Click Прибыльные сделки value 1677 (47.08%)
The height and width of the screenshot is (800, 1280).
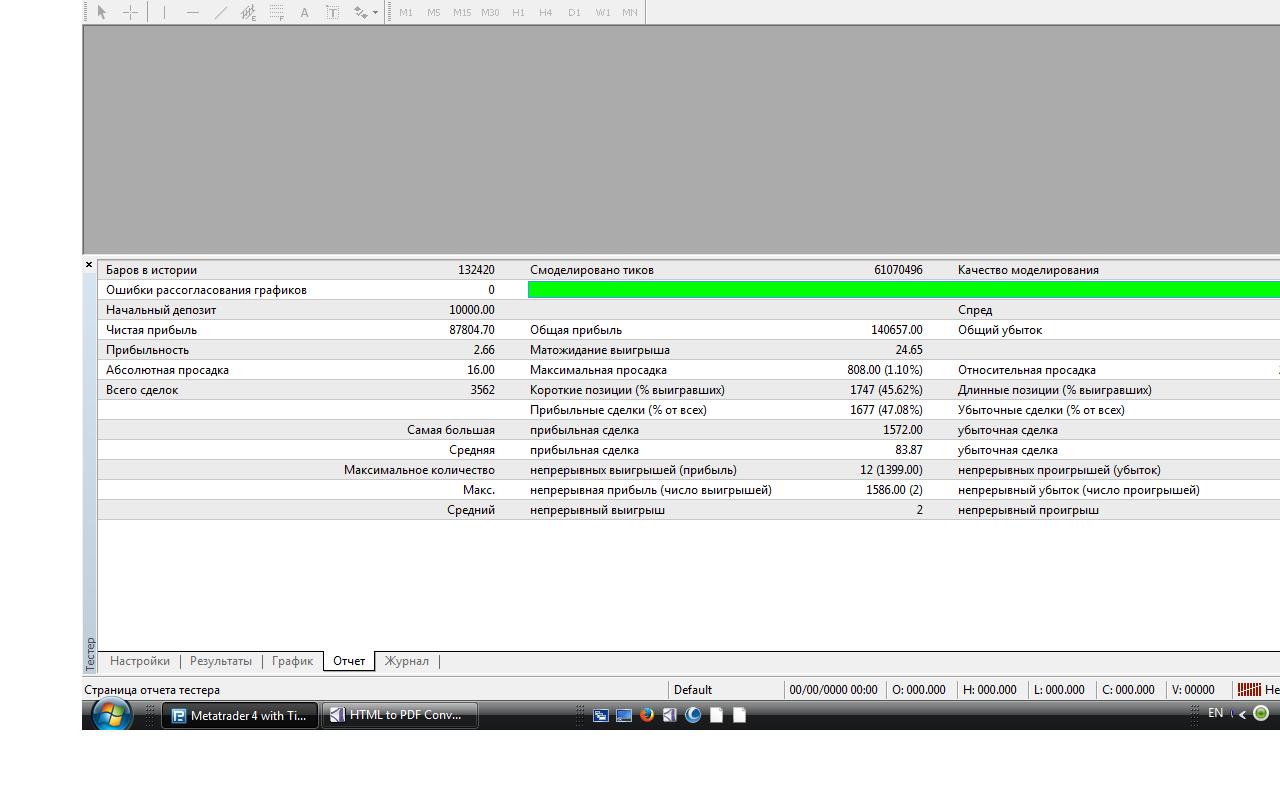pyautogui.click(x=886, y=410)
